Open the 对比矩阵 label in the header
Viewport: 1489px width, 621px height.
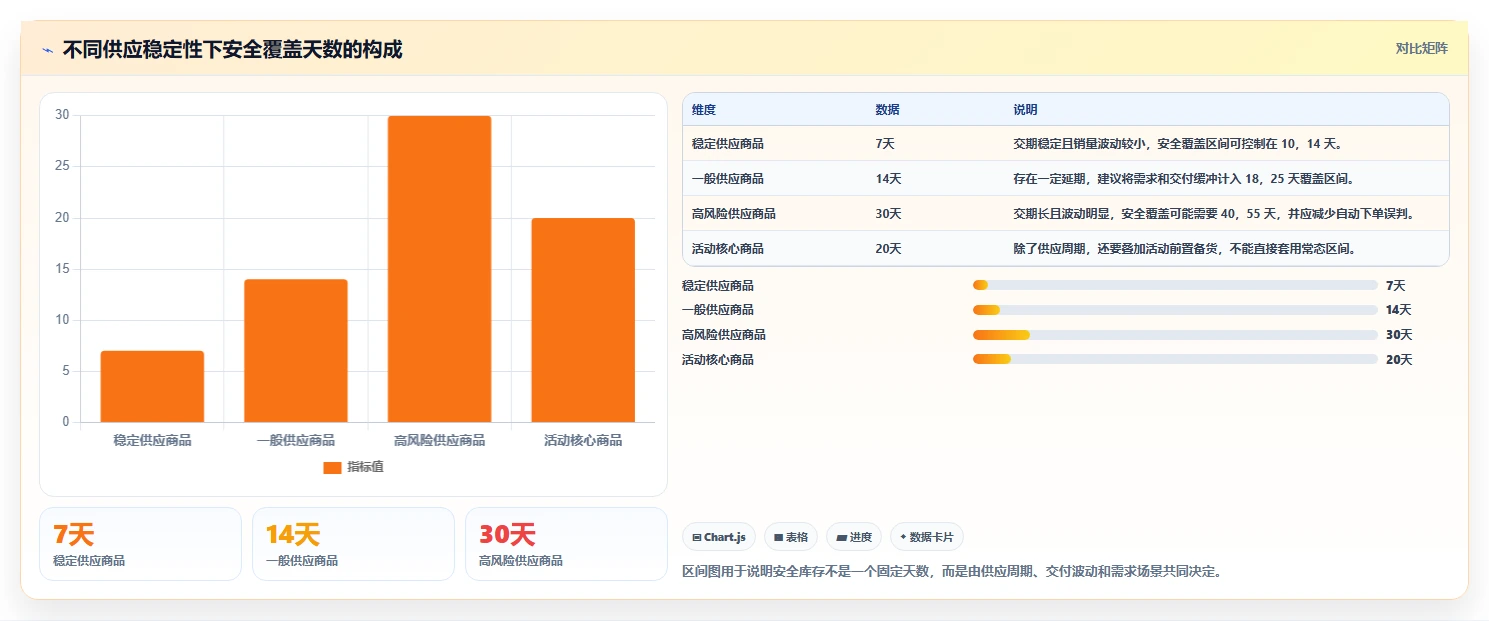pos(1421,48)
